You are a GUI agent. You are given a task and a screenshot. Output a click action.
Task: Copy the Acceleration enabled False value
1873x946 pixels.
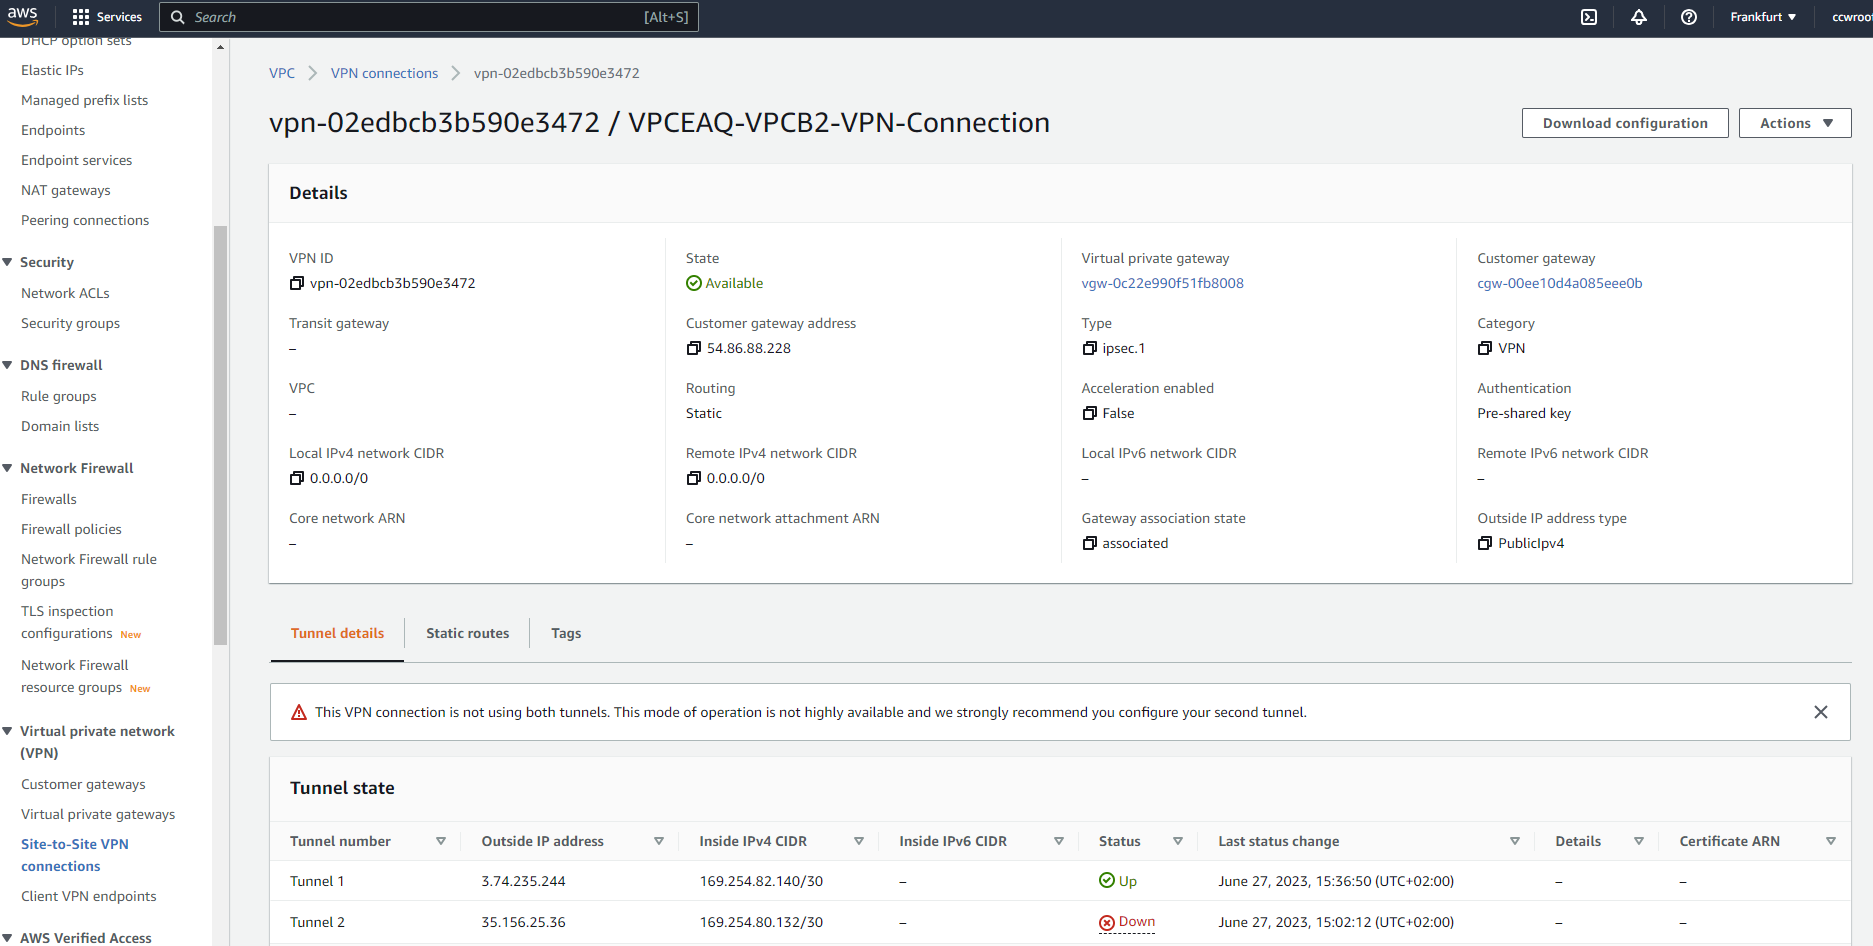1090,414
